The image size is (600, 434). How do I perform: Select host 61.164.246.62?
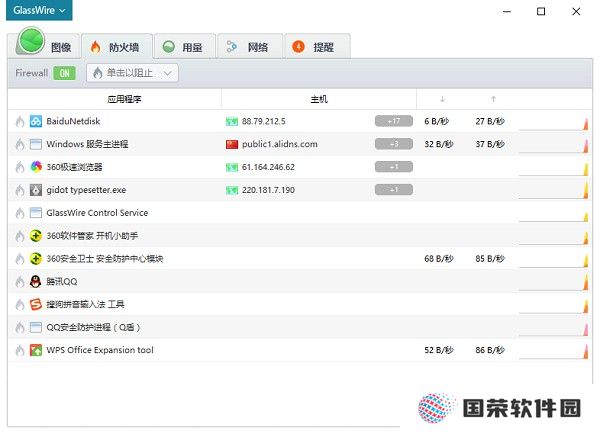point(268,167)
